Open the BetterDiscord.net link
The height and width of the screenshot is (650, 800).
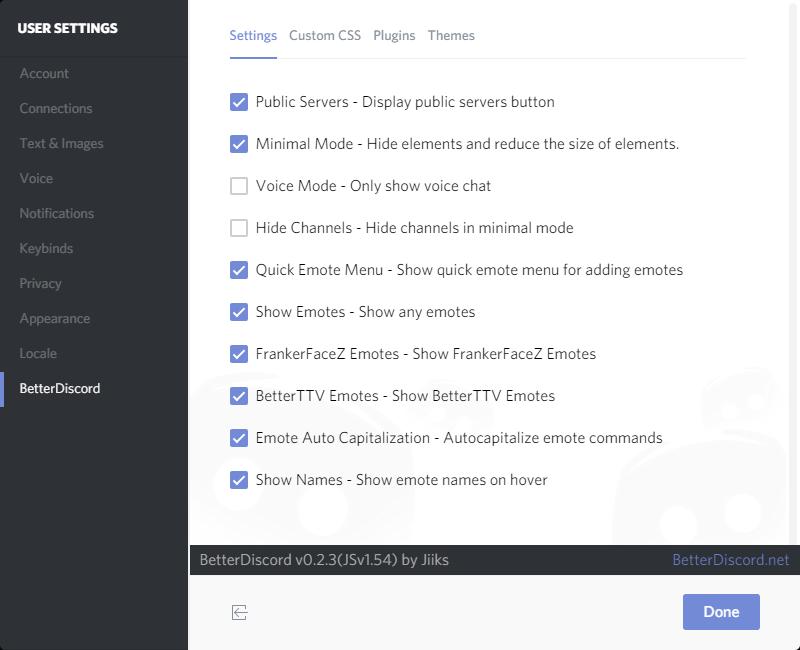(x=731, y=560)
